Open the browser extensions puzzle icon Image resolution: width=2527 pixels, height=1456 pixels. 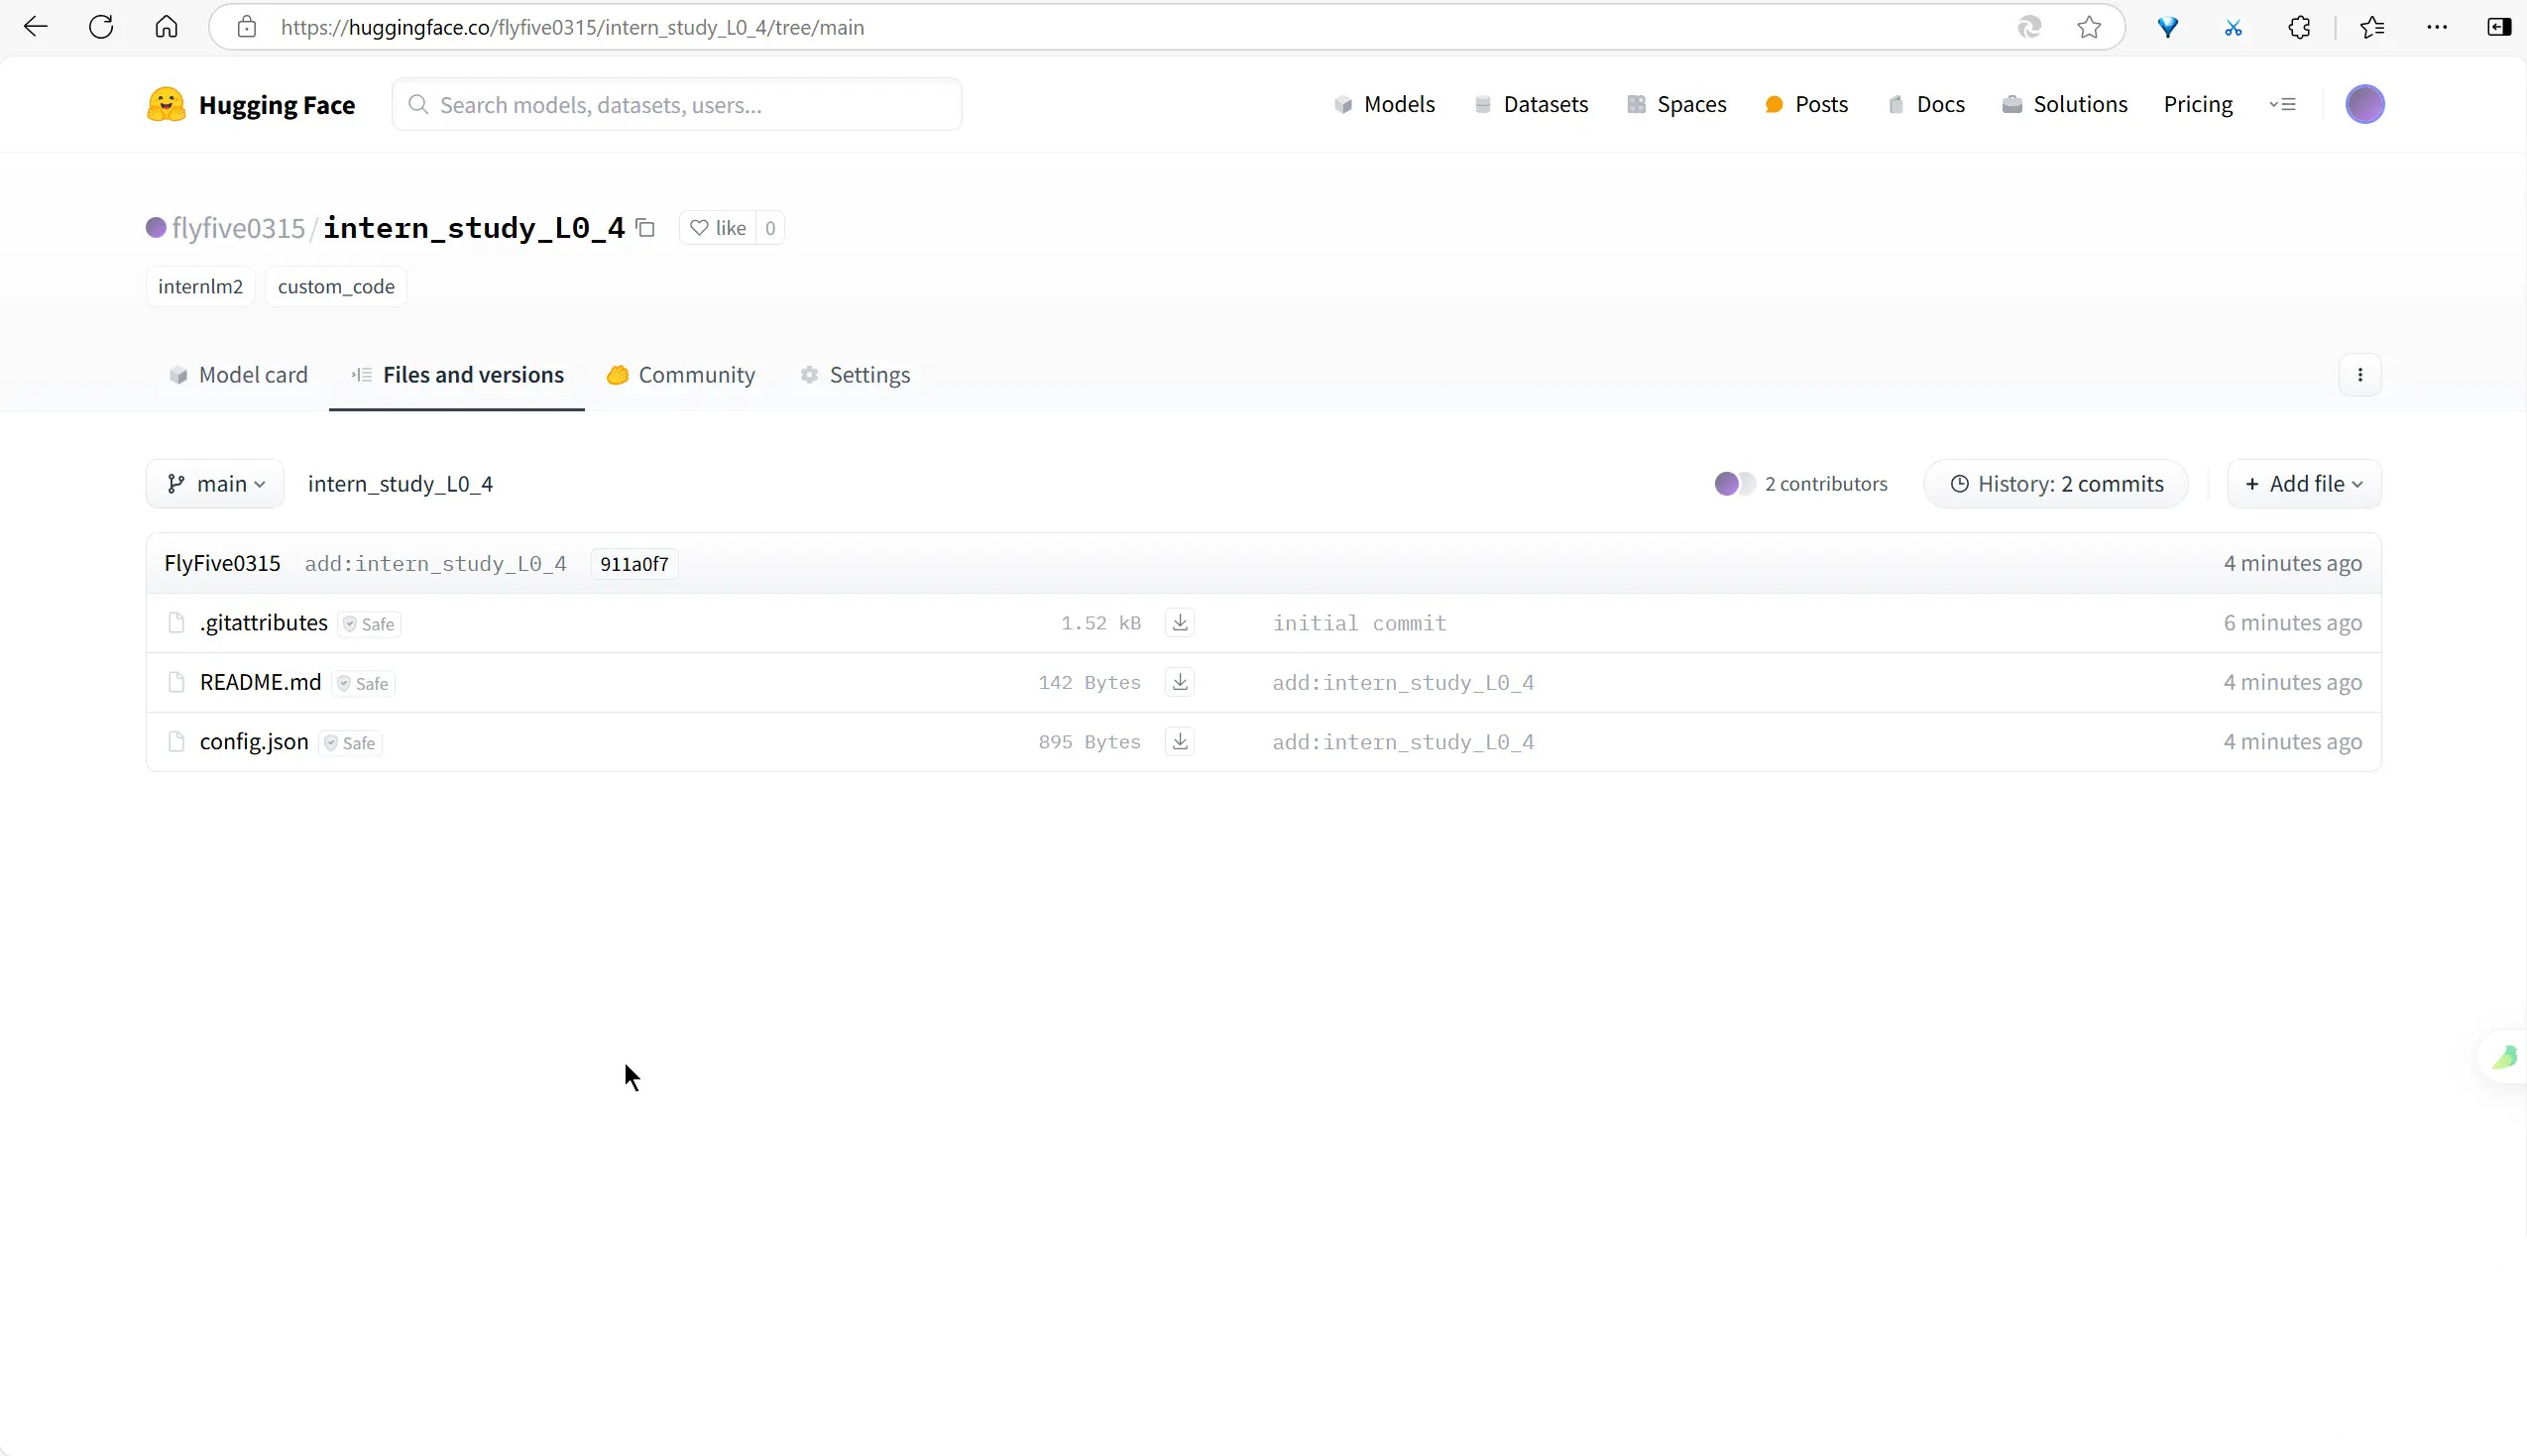click(2299, 27)
